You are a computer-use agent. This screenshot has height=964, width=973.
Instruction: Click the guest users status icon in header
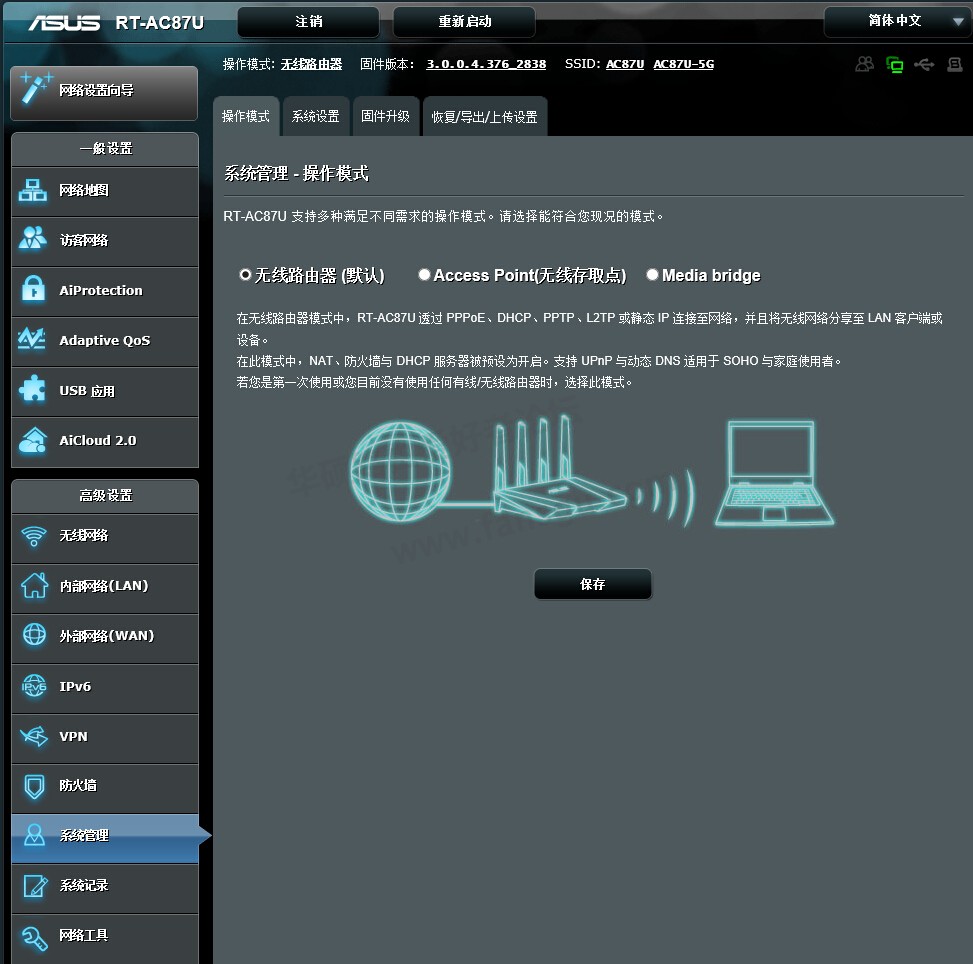pyautogui.click(x=864, y=64)
